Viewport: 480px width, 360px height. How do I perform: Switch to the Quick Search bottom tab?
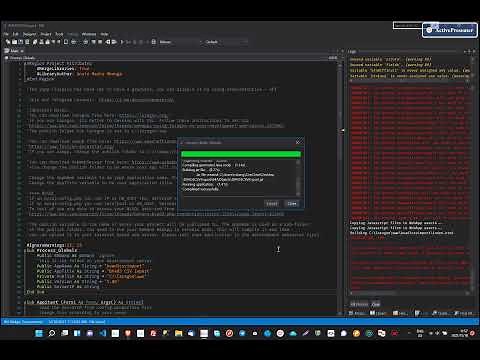(440, 313)
